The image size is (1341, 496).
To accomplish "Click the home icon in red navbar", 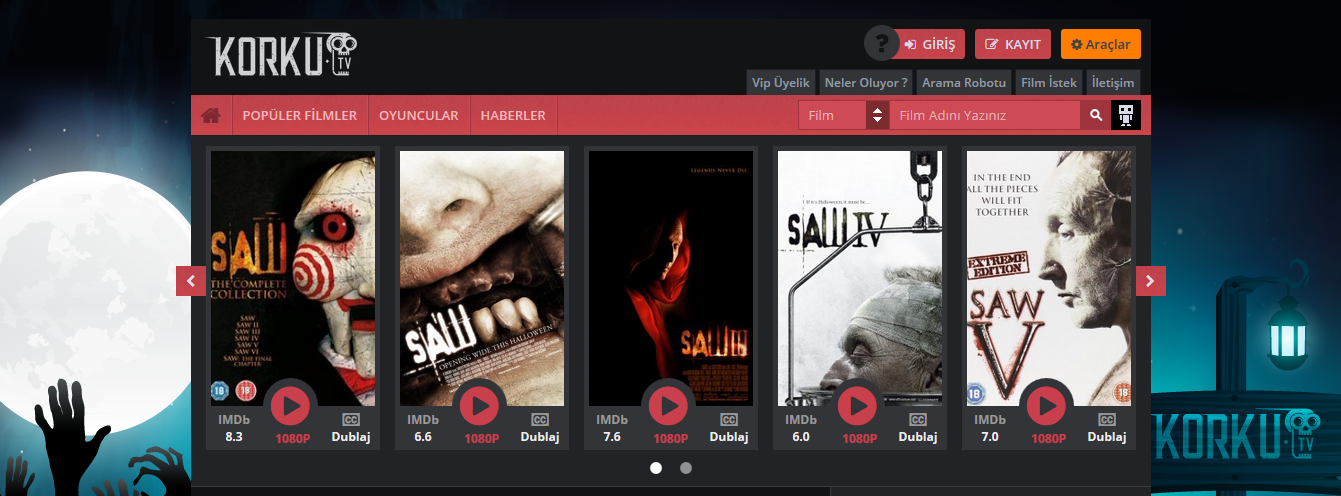I will [x=211, y=115].
